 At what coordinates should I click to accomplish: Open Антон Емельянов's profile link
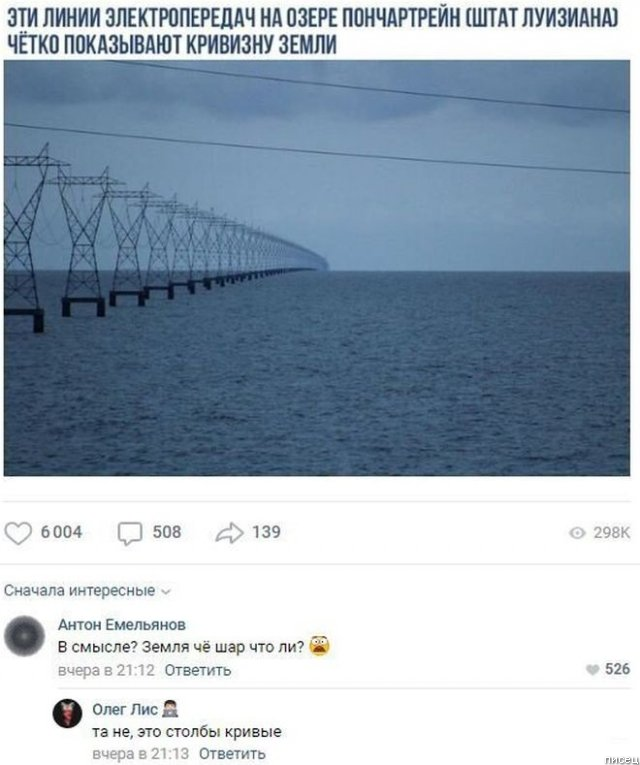point(122,624)
